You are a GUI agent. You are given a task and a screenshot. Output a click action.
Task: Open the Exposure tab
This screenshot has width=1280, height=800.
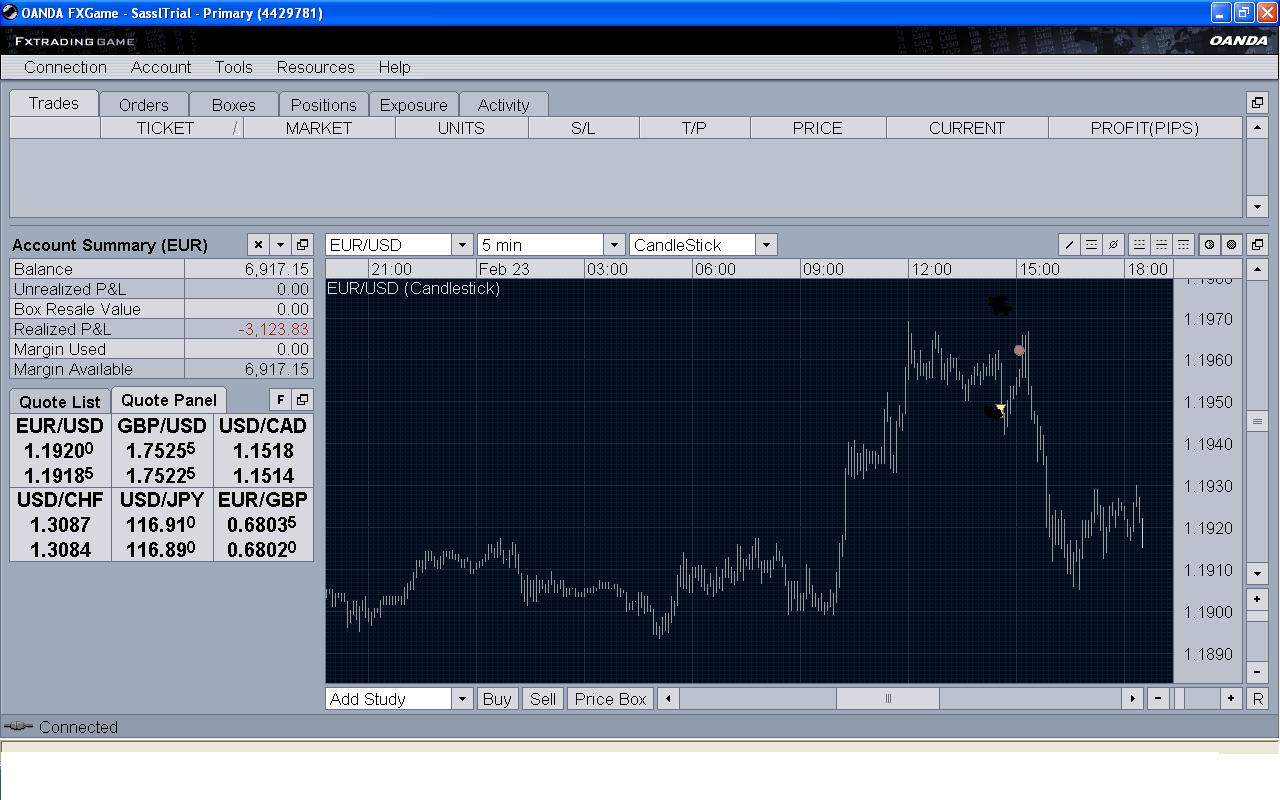pos(414,105)
